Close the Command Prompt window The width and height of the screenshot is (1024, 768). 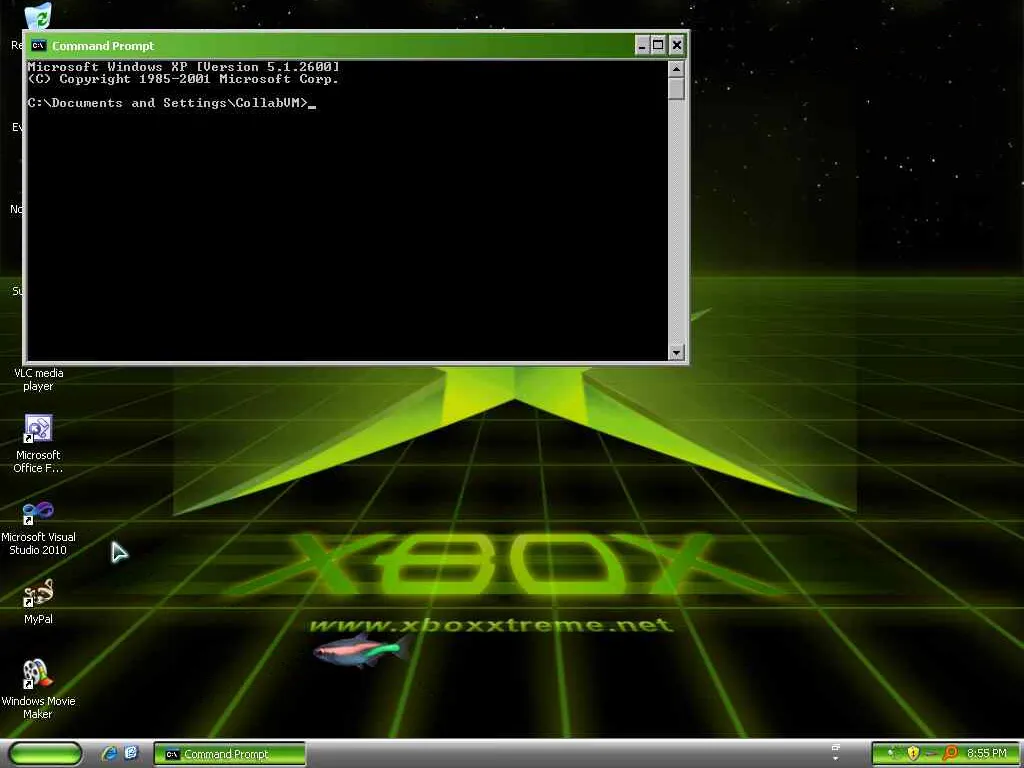677,45
